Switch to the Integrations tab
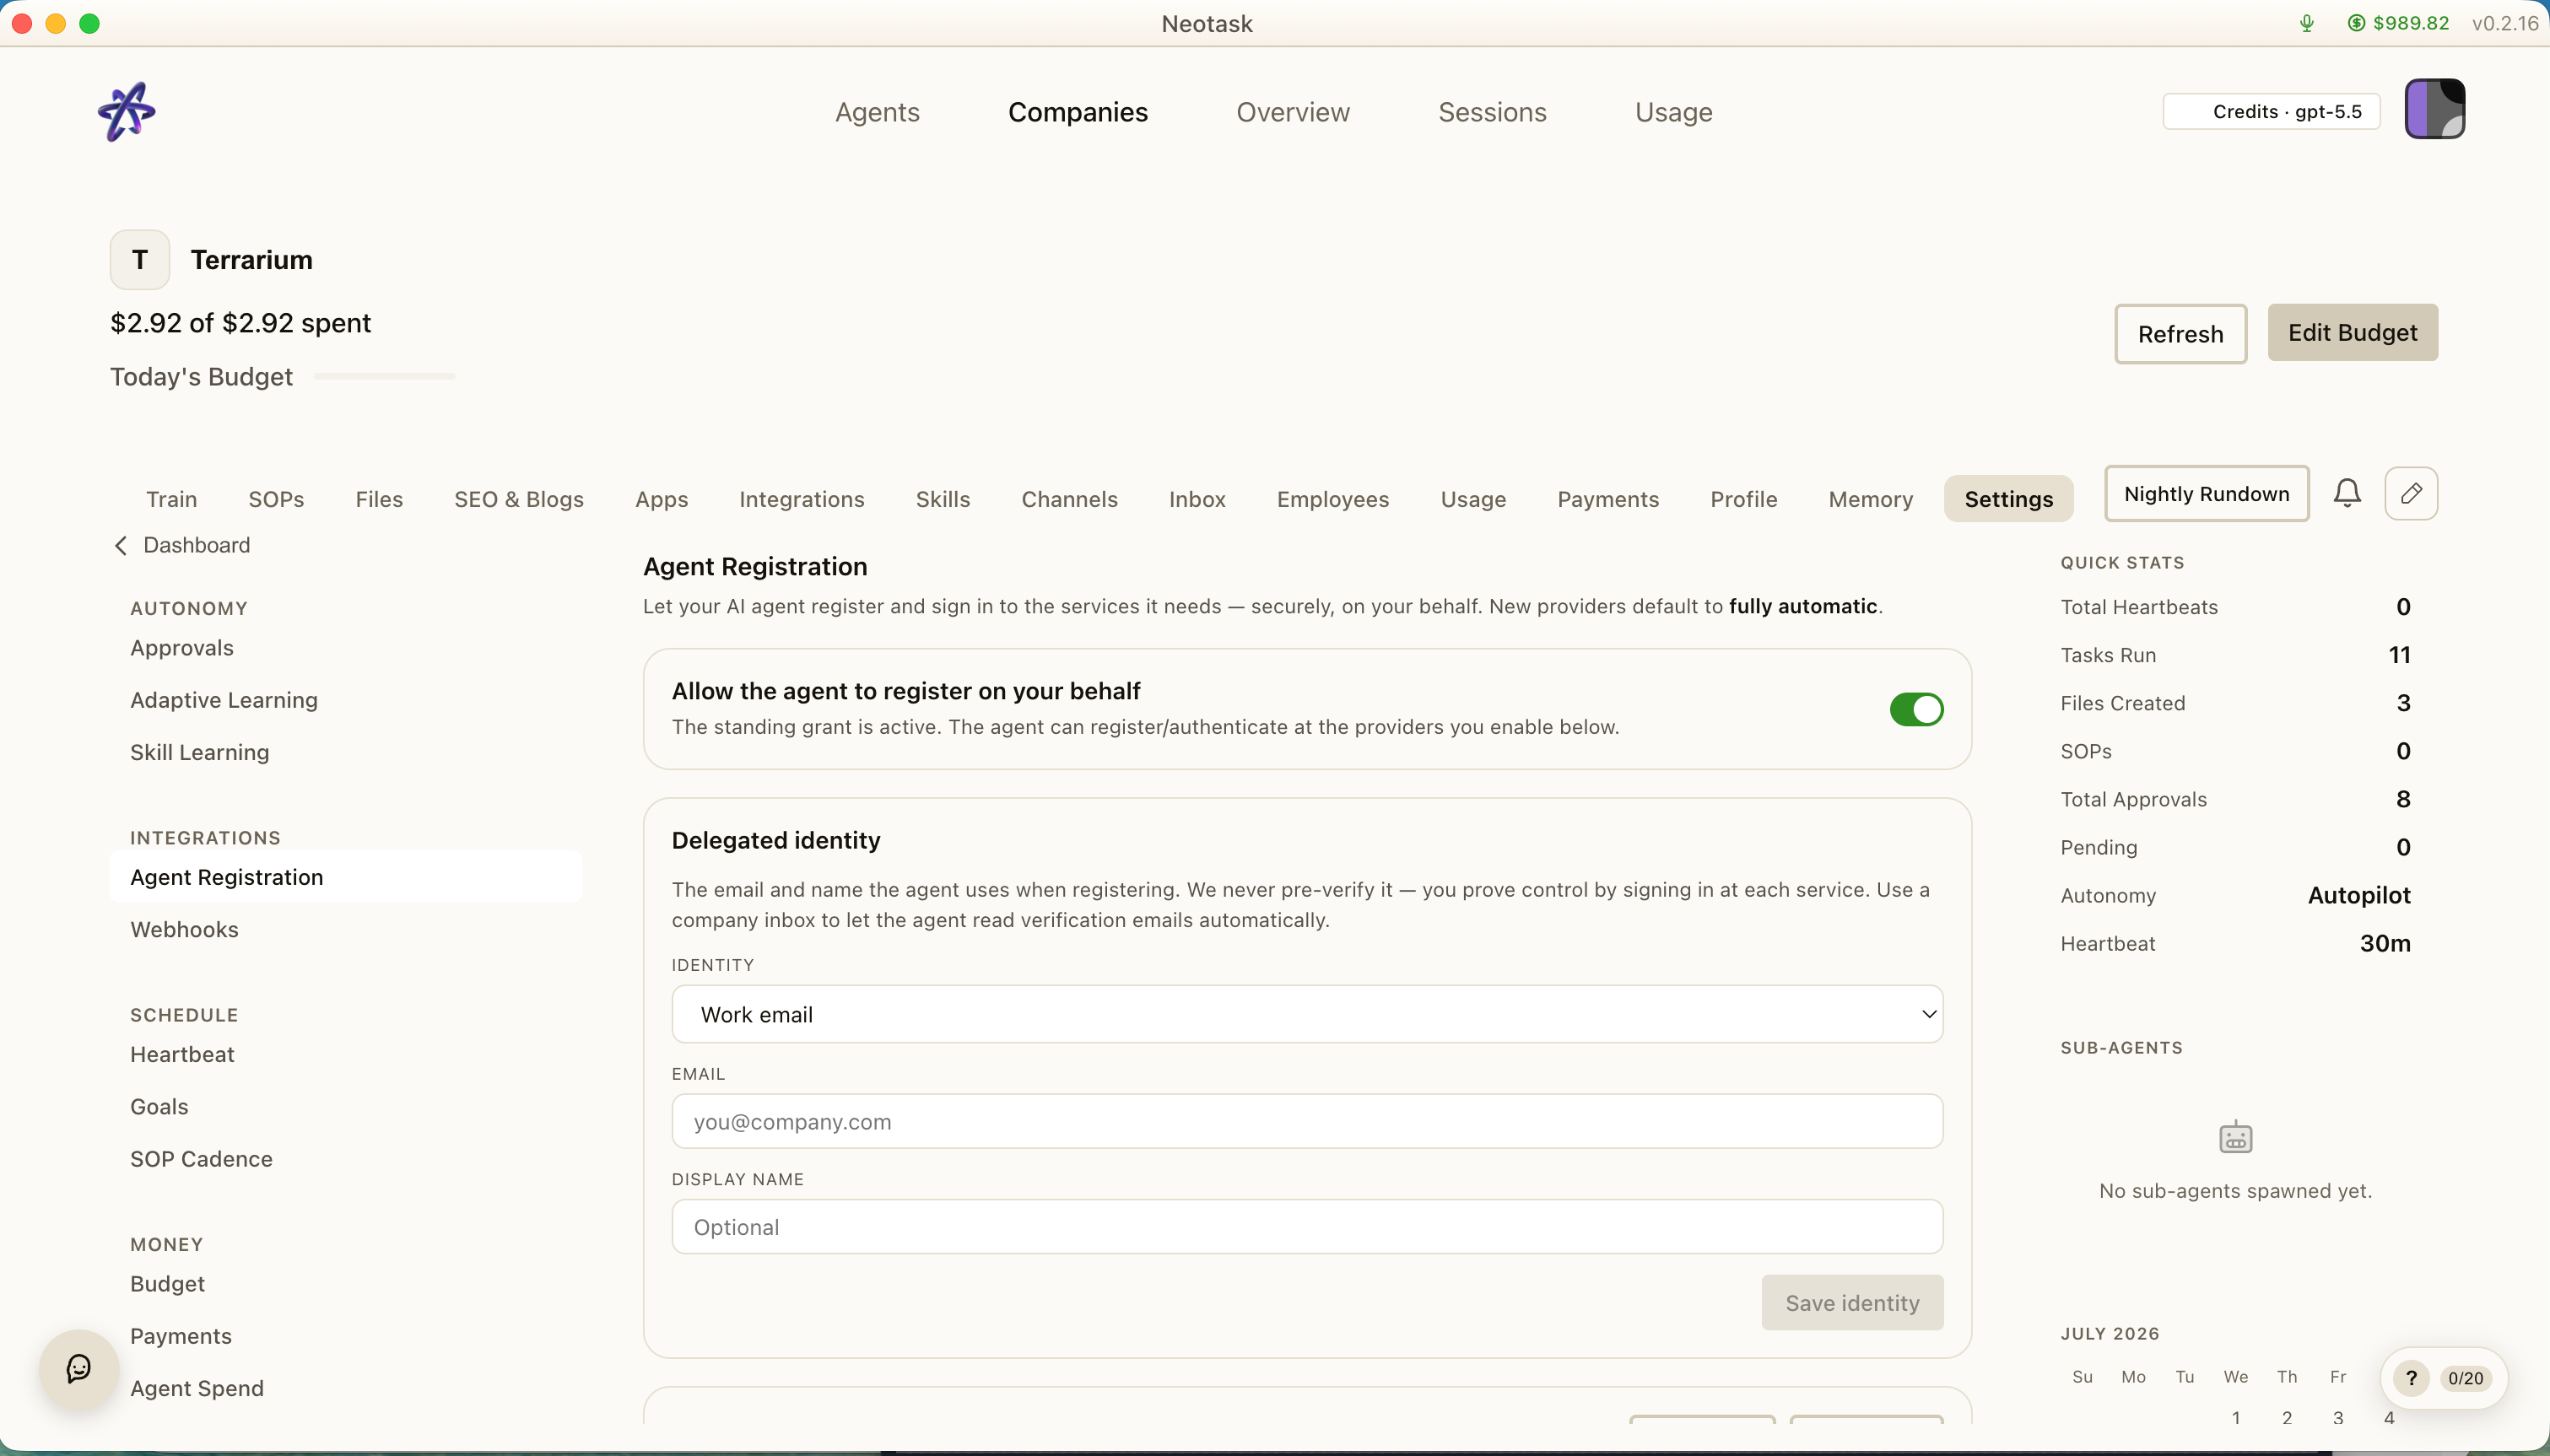The width and height of the screenshot is (2550, 1456). [x=801, y=499]
